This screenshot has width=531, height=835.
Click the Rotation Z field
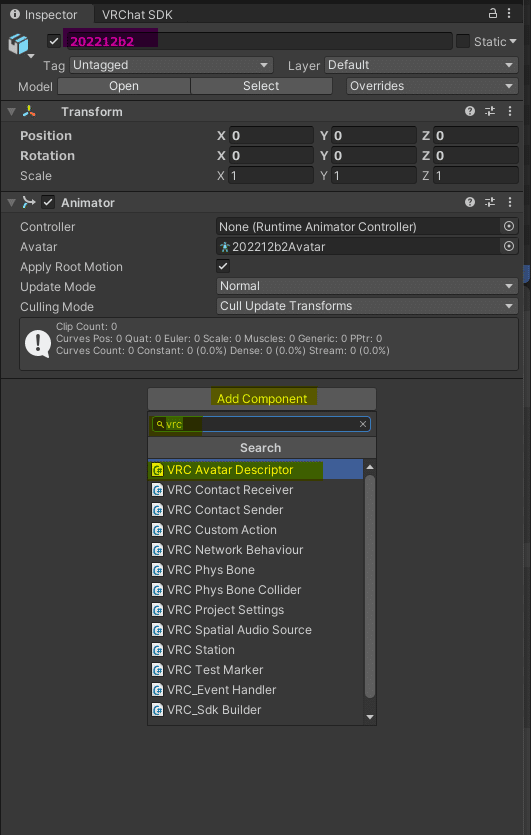pyautogui.click(x=476, y=155)
